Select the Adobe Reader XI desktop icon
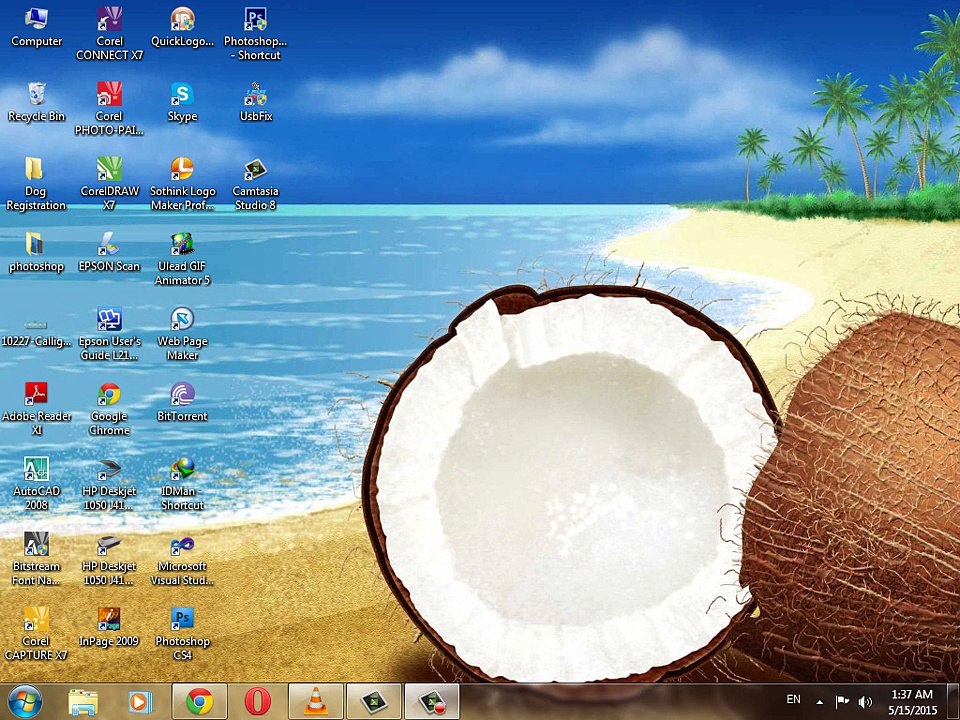Viewport: 960px width, 720px height. 36,395
